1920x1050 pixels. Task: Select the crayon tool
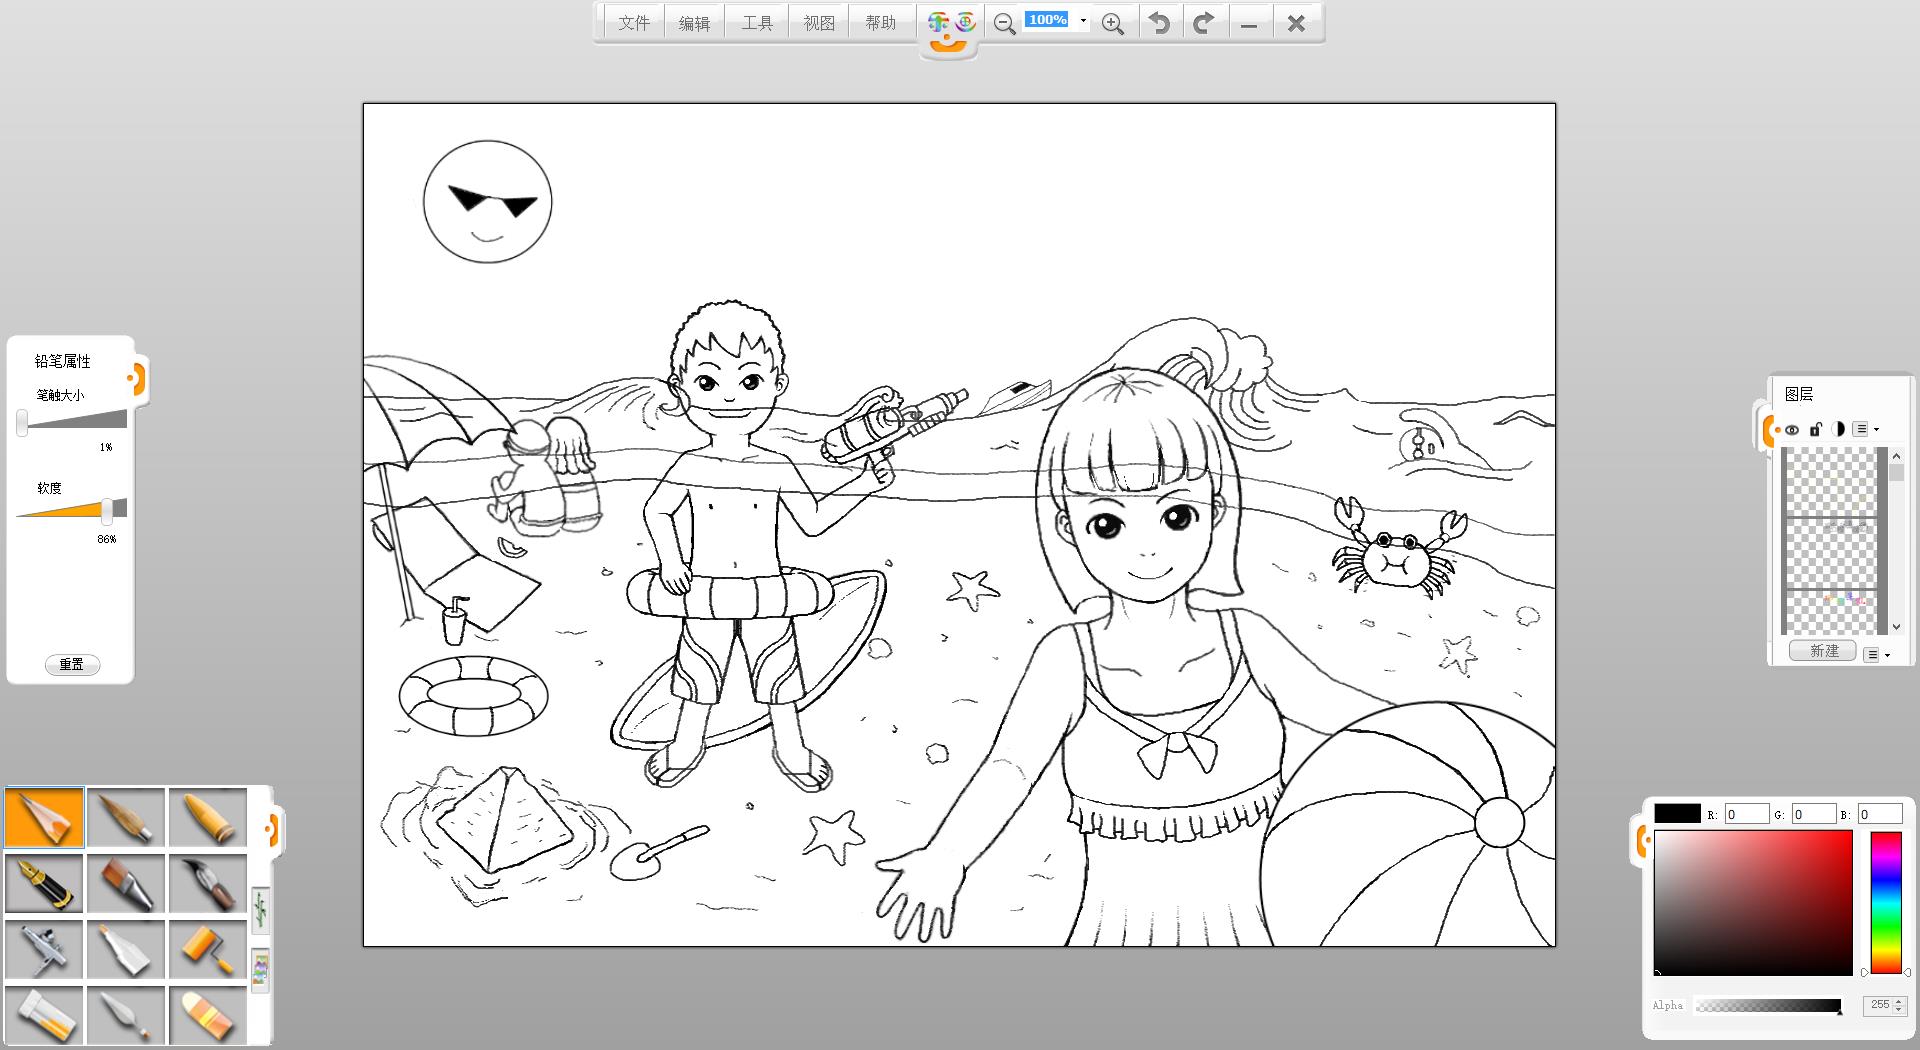pos(208,817)
